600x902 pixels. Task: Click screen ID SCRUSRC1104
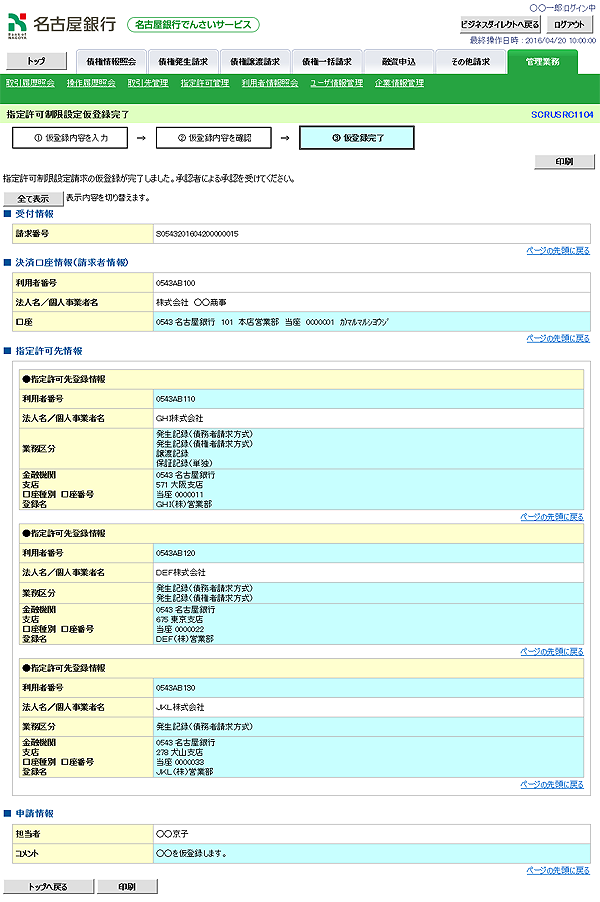pyautogui.click(x=562, y=114)
